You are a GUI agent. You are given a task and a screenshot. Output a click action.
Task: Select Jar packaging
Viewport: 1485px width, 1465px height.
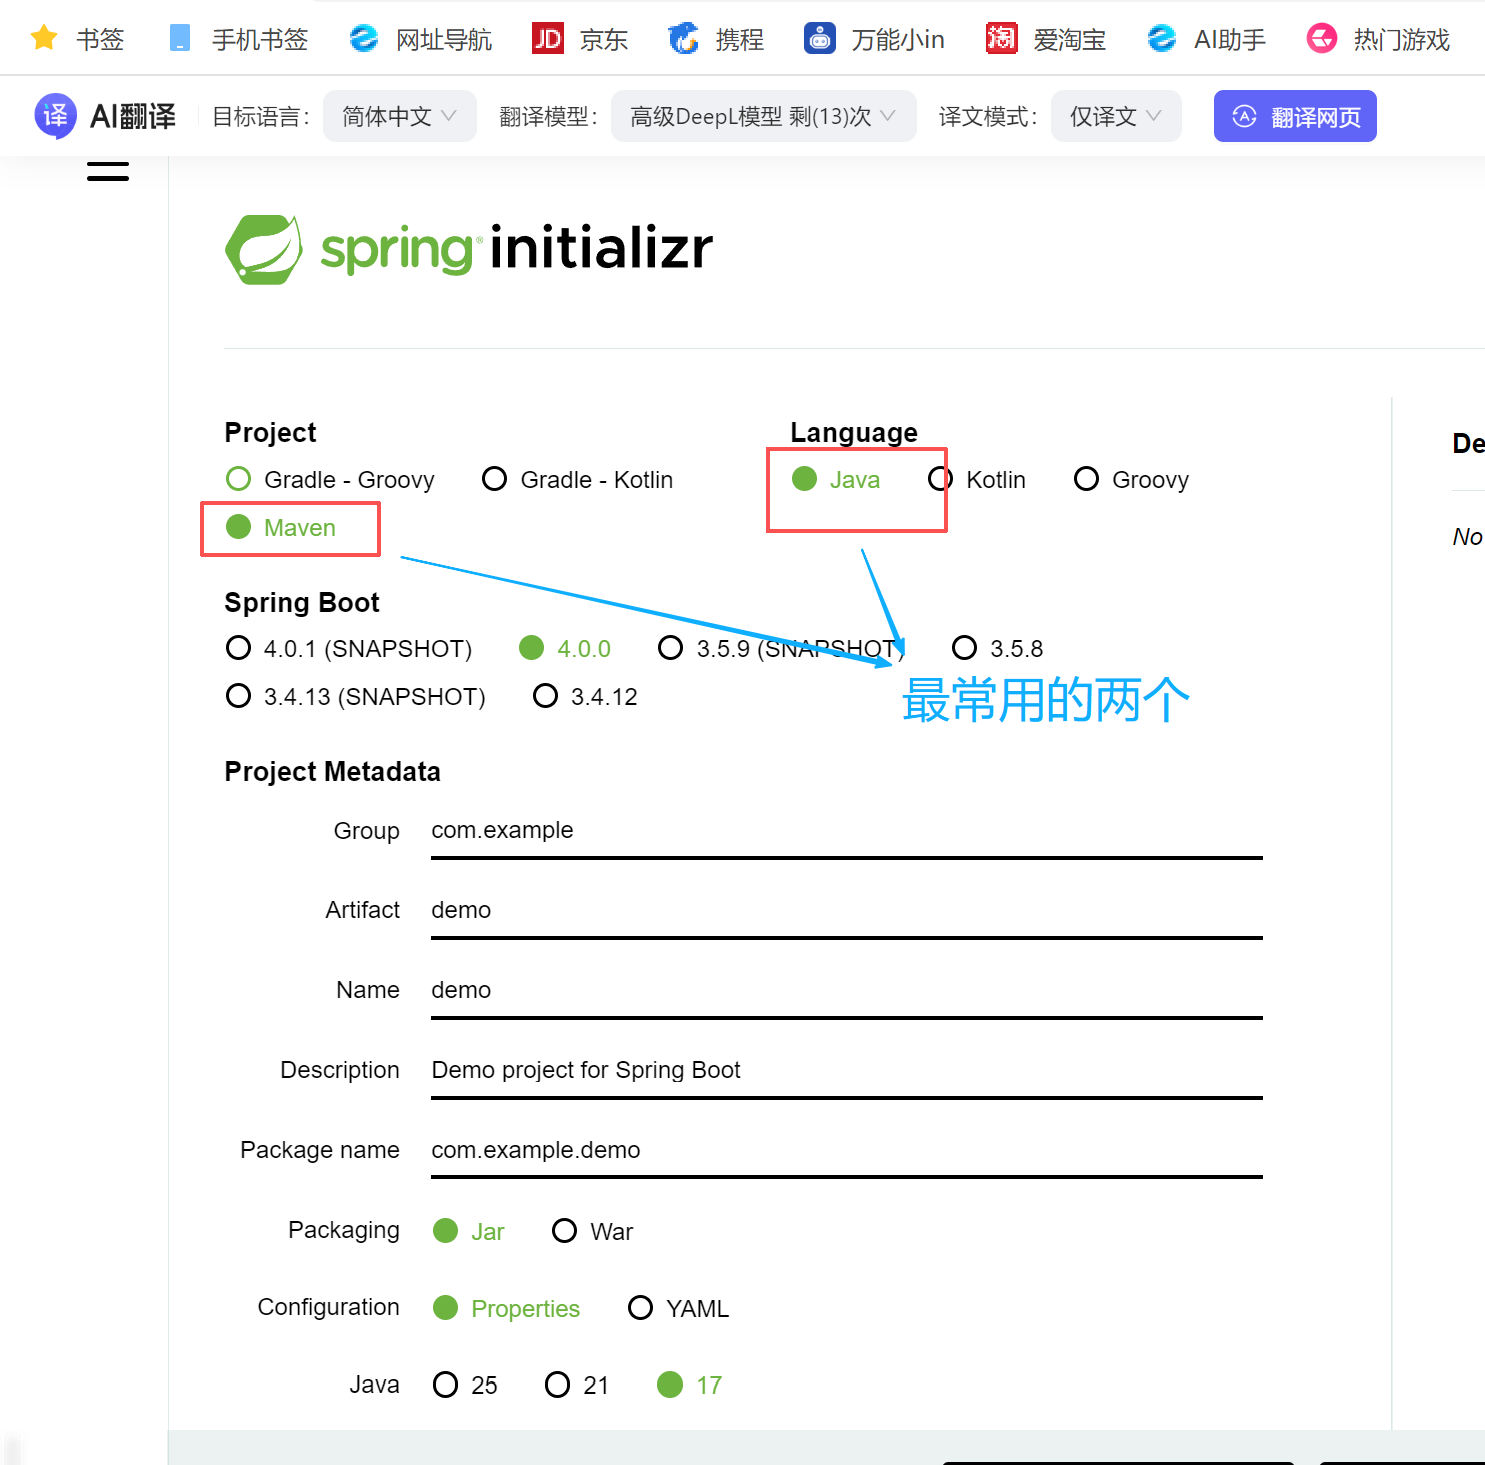(x=469, y=1231)
